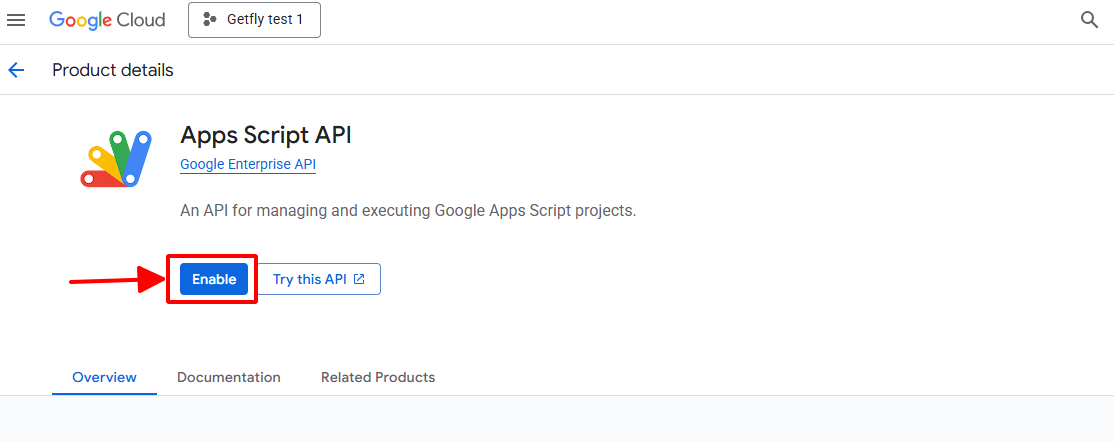Click the gray content area below tabs
Viewport: 1114px width, 442px height.
(557, 419)
